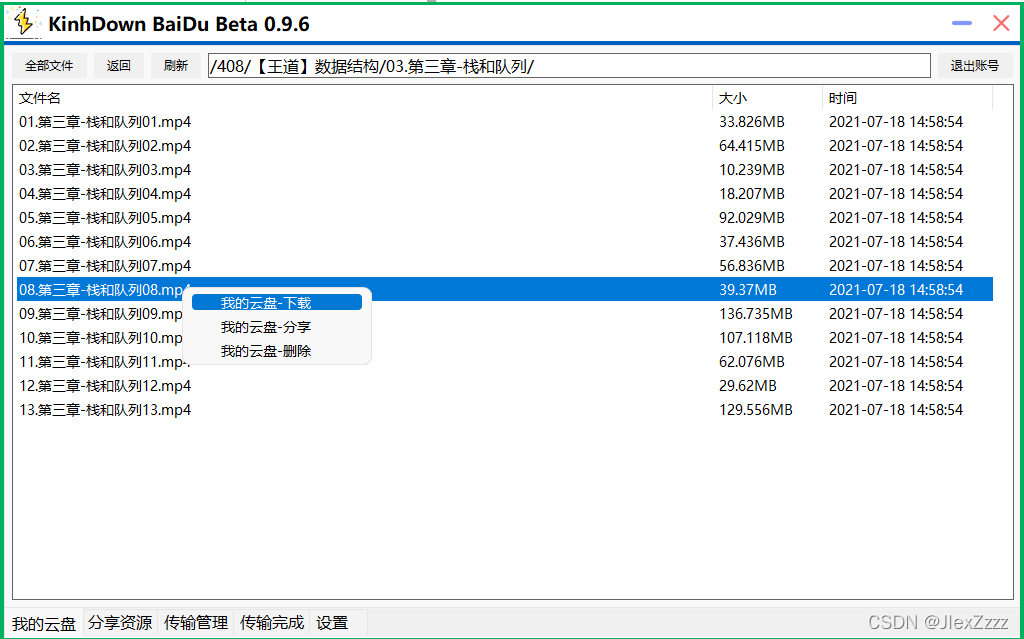This screenshot has height=639, width=1024.
Task: Select file 06.第三章-栈和队列06.mp4
Action: coord(105,242)
